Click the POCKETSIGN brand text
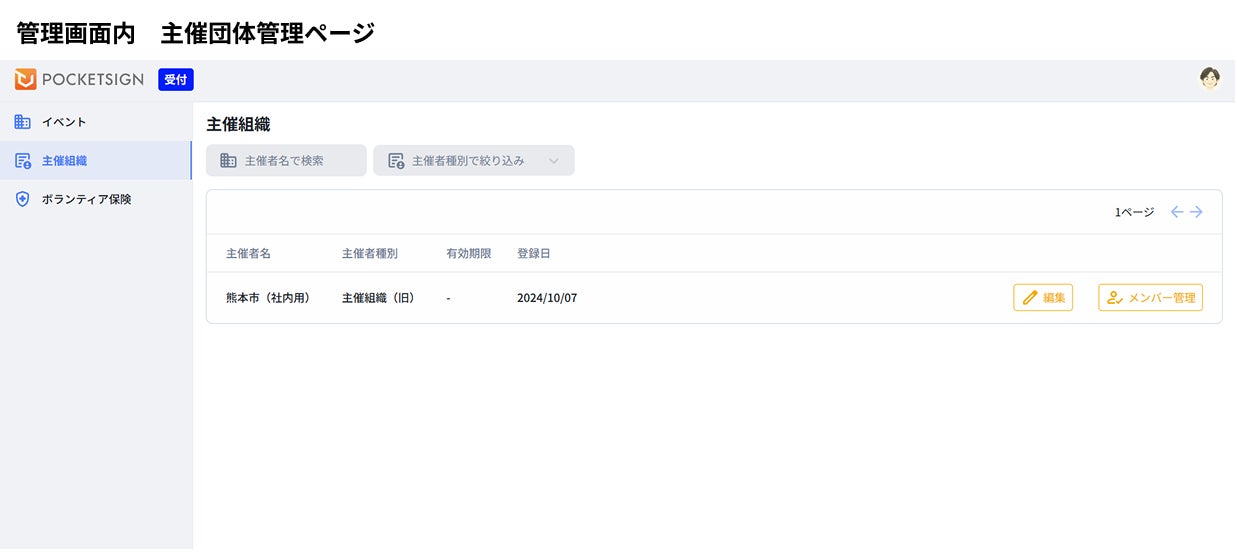Image resolution: width=1237 pixels, height=555 pixels. point(93,80)
